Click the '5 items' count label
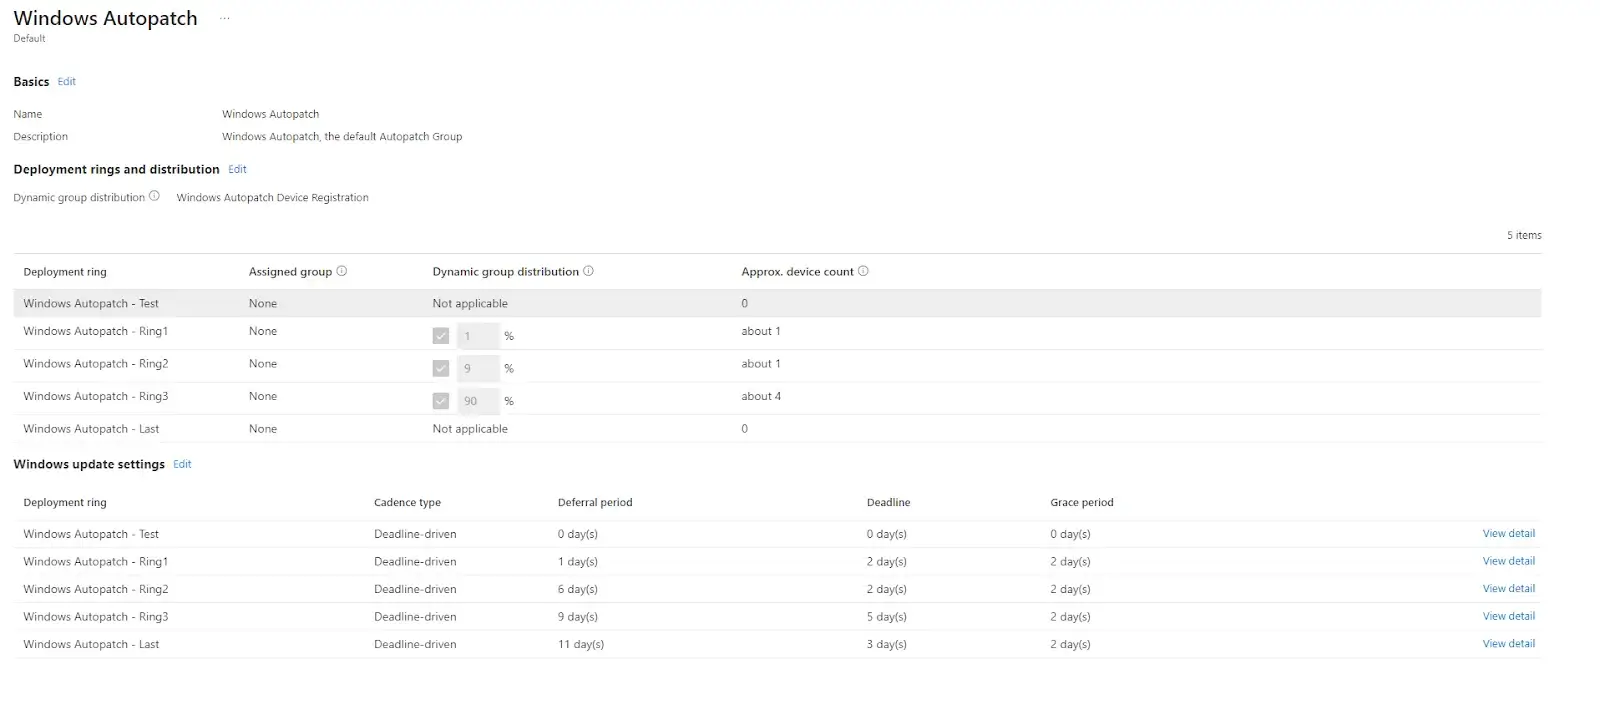This screenshot has height=715, width=1600. (1524, 236)
